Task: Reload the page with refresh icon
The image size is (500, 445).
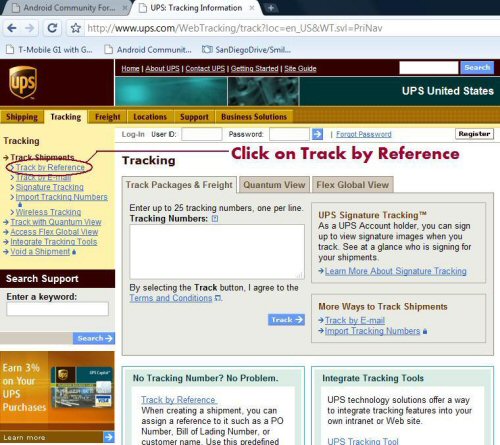Action: [52, 28]
